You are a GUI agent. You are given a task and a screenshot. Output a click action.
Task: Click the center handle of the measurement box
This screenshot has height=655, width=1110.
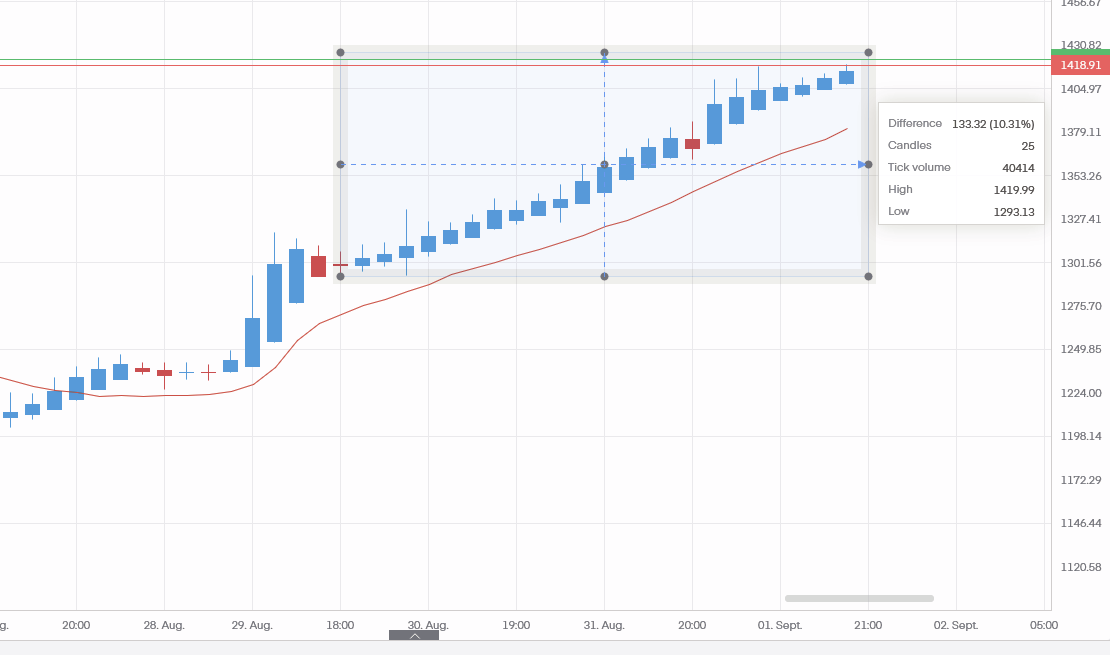[x=604, y=164]
